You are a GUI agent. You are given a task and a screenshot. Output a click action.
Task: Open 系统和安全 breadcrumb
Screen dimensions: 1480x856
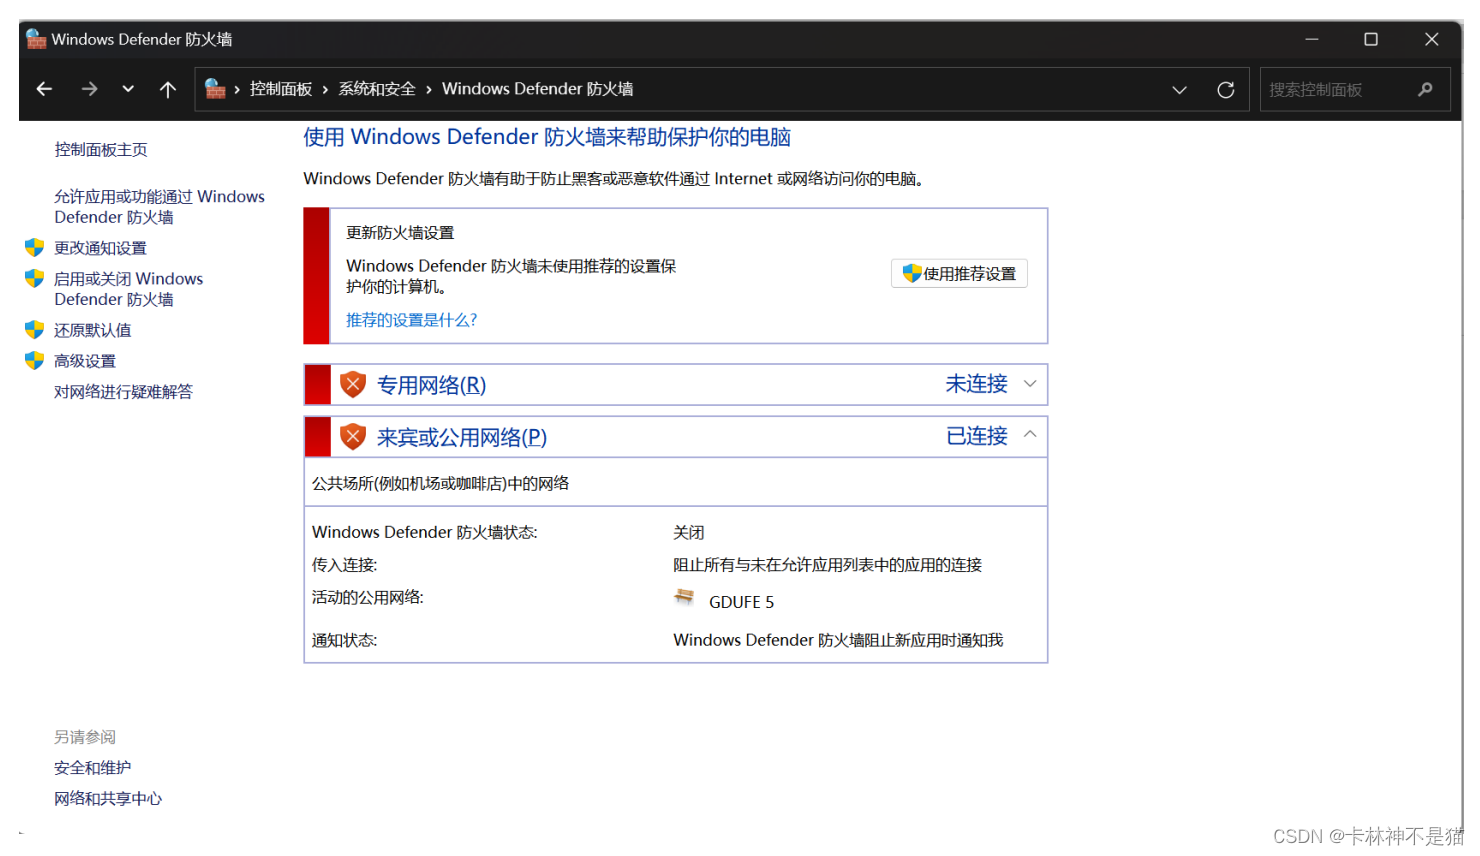coord(377,89)
